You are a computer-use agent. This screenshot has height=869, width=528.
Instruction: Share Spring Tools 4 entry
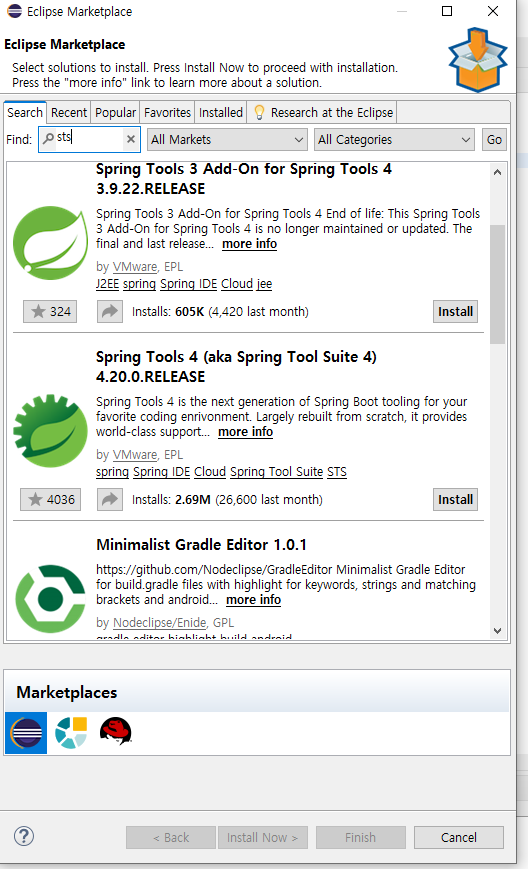pyautogui.click(x=110, y=499)
